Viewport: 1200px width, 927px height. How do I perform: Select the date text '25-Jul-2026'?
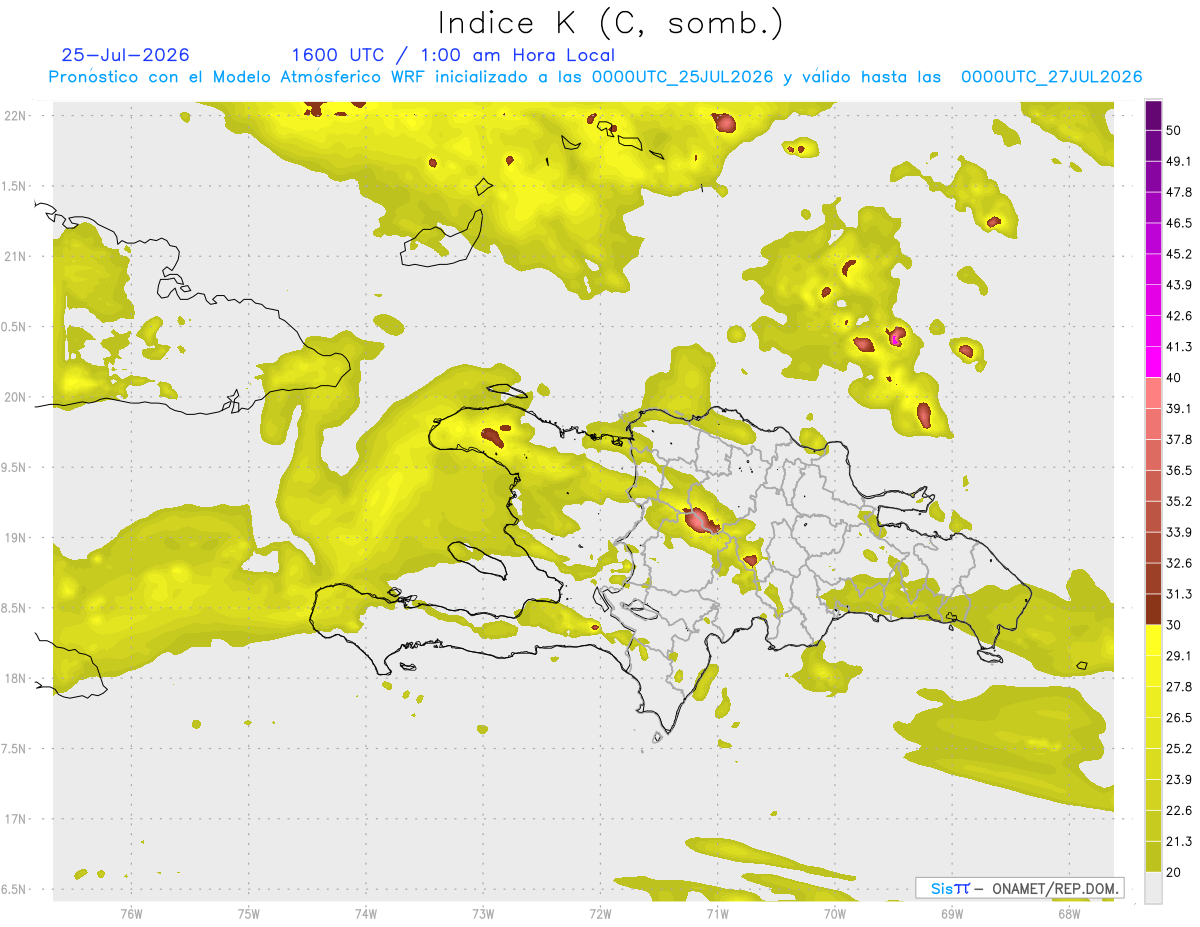pyautogui.click(x=125, y=55)
